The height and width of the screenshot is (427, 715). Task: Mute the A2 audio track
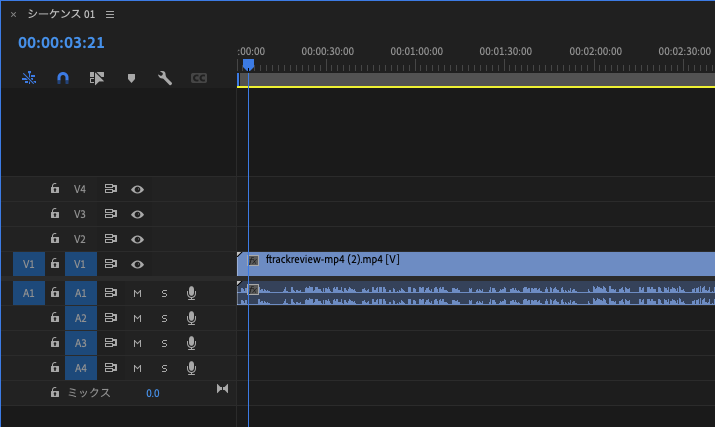click(137, 318)
